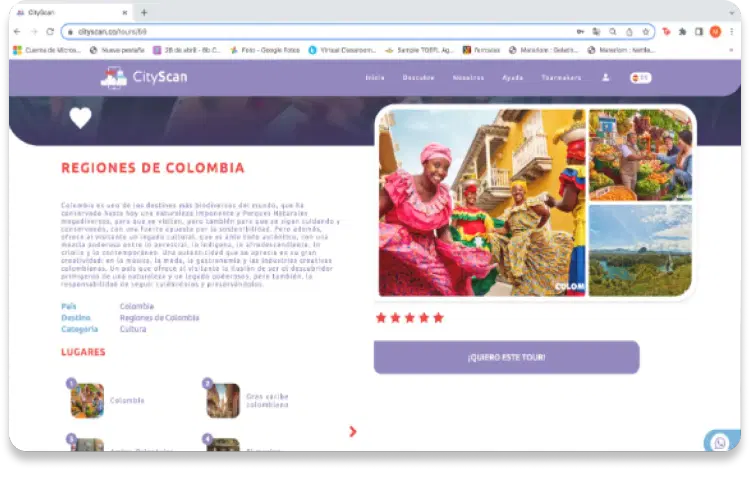Image resolution: width=750 pixels, height=485 pixels.
Task: Click the zoom magnifier icon in address bar
Action: [613, 32]
